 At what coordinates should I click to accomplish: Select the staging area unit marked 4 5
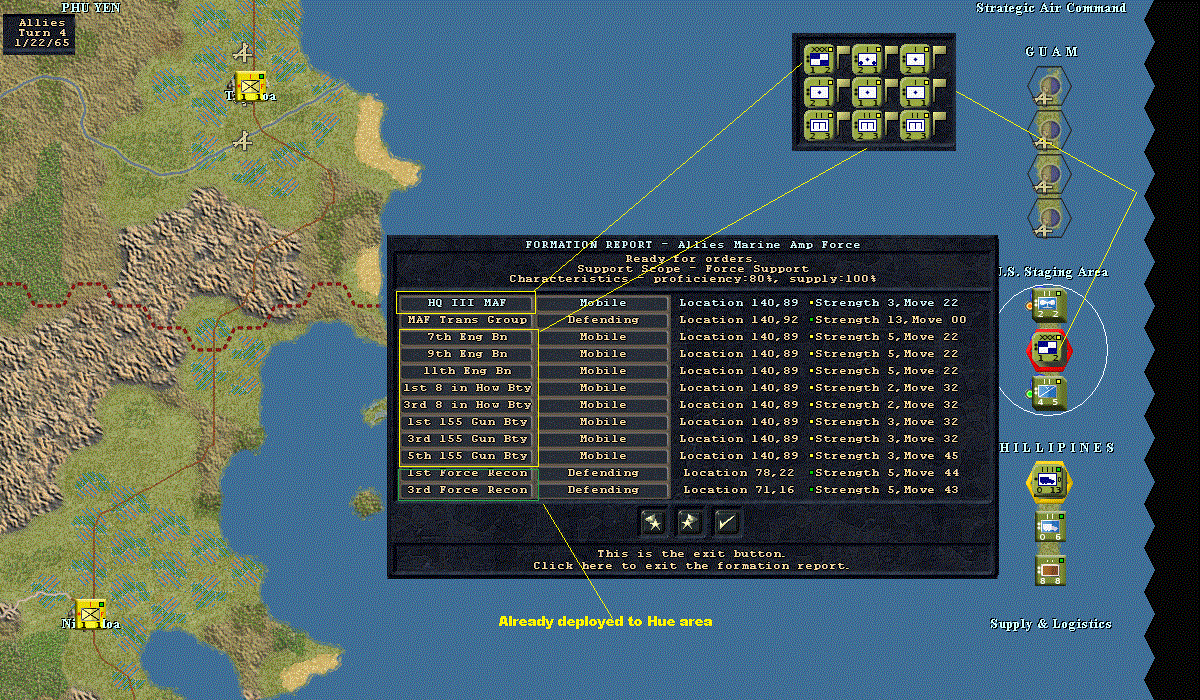coord(1050,394)
